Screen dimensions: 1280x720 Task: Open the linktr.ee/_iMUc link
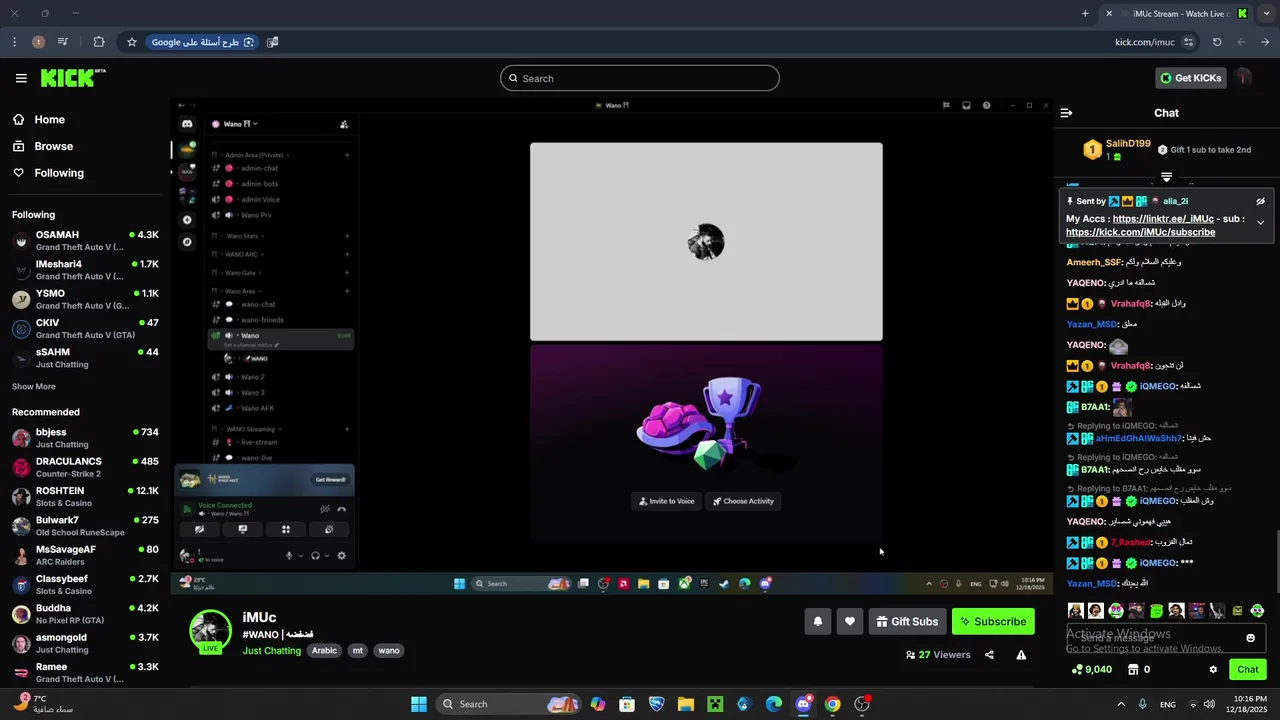(1163, 219)
